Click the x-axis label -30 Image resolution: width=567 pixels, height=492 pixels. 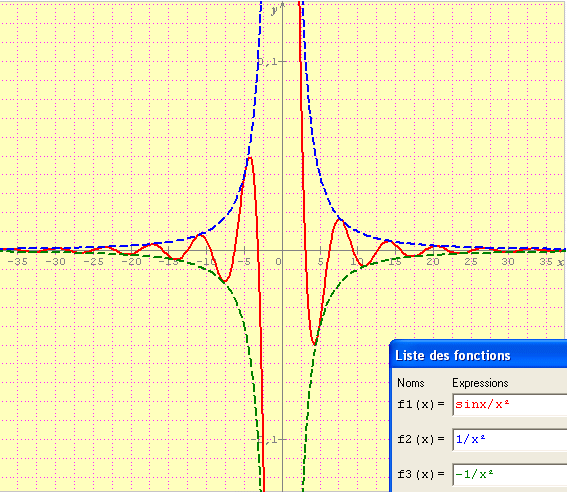click(55, 262)
